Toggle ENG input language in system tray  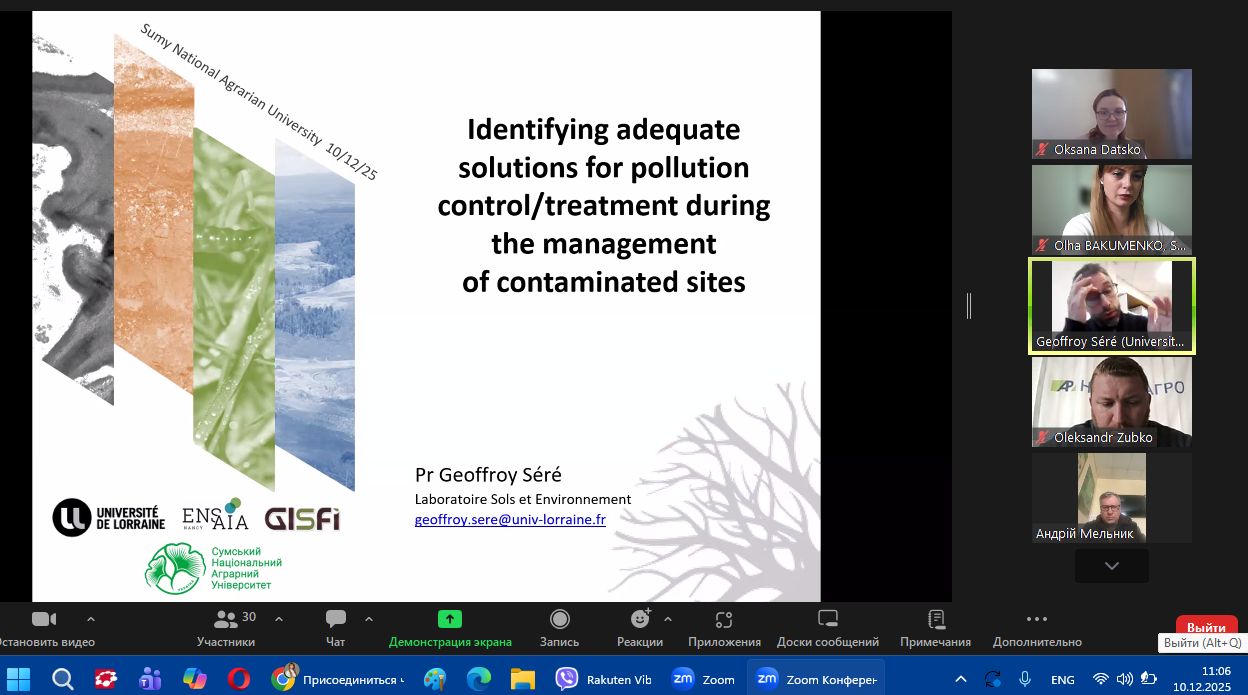(x=1063, y=680)
